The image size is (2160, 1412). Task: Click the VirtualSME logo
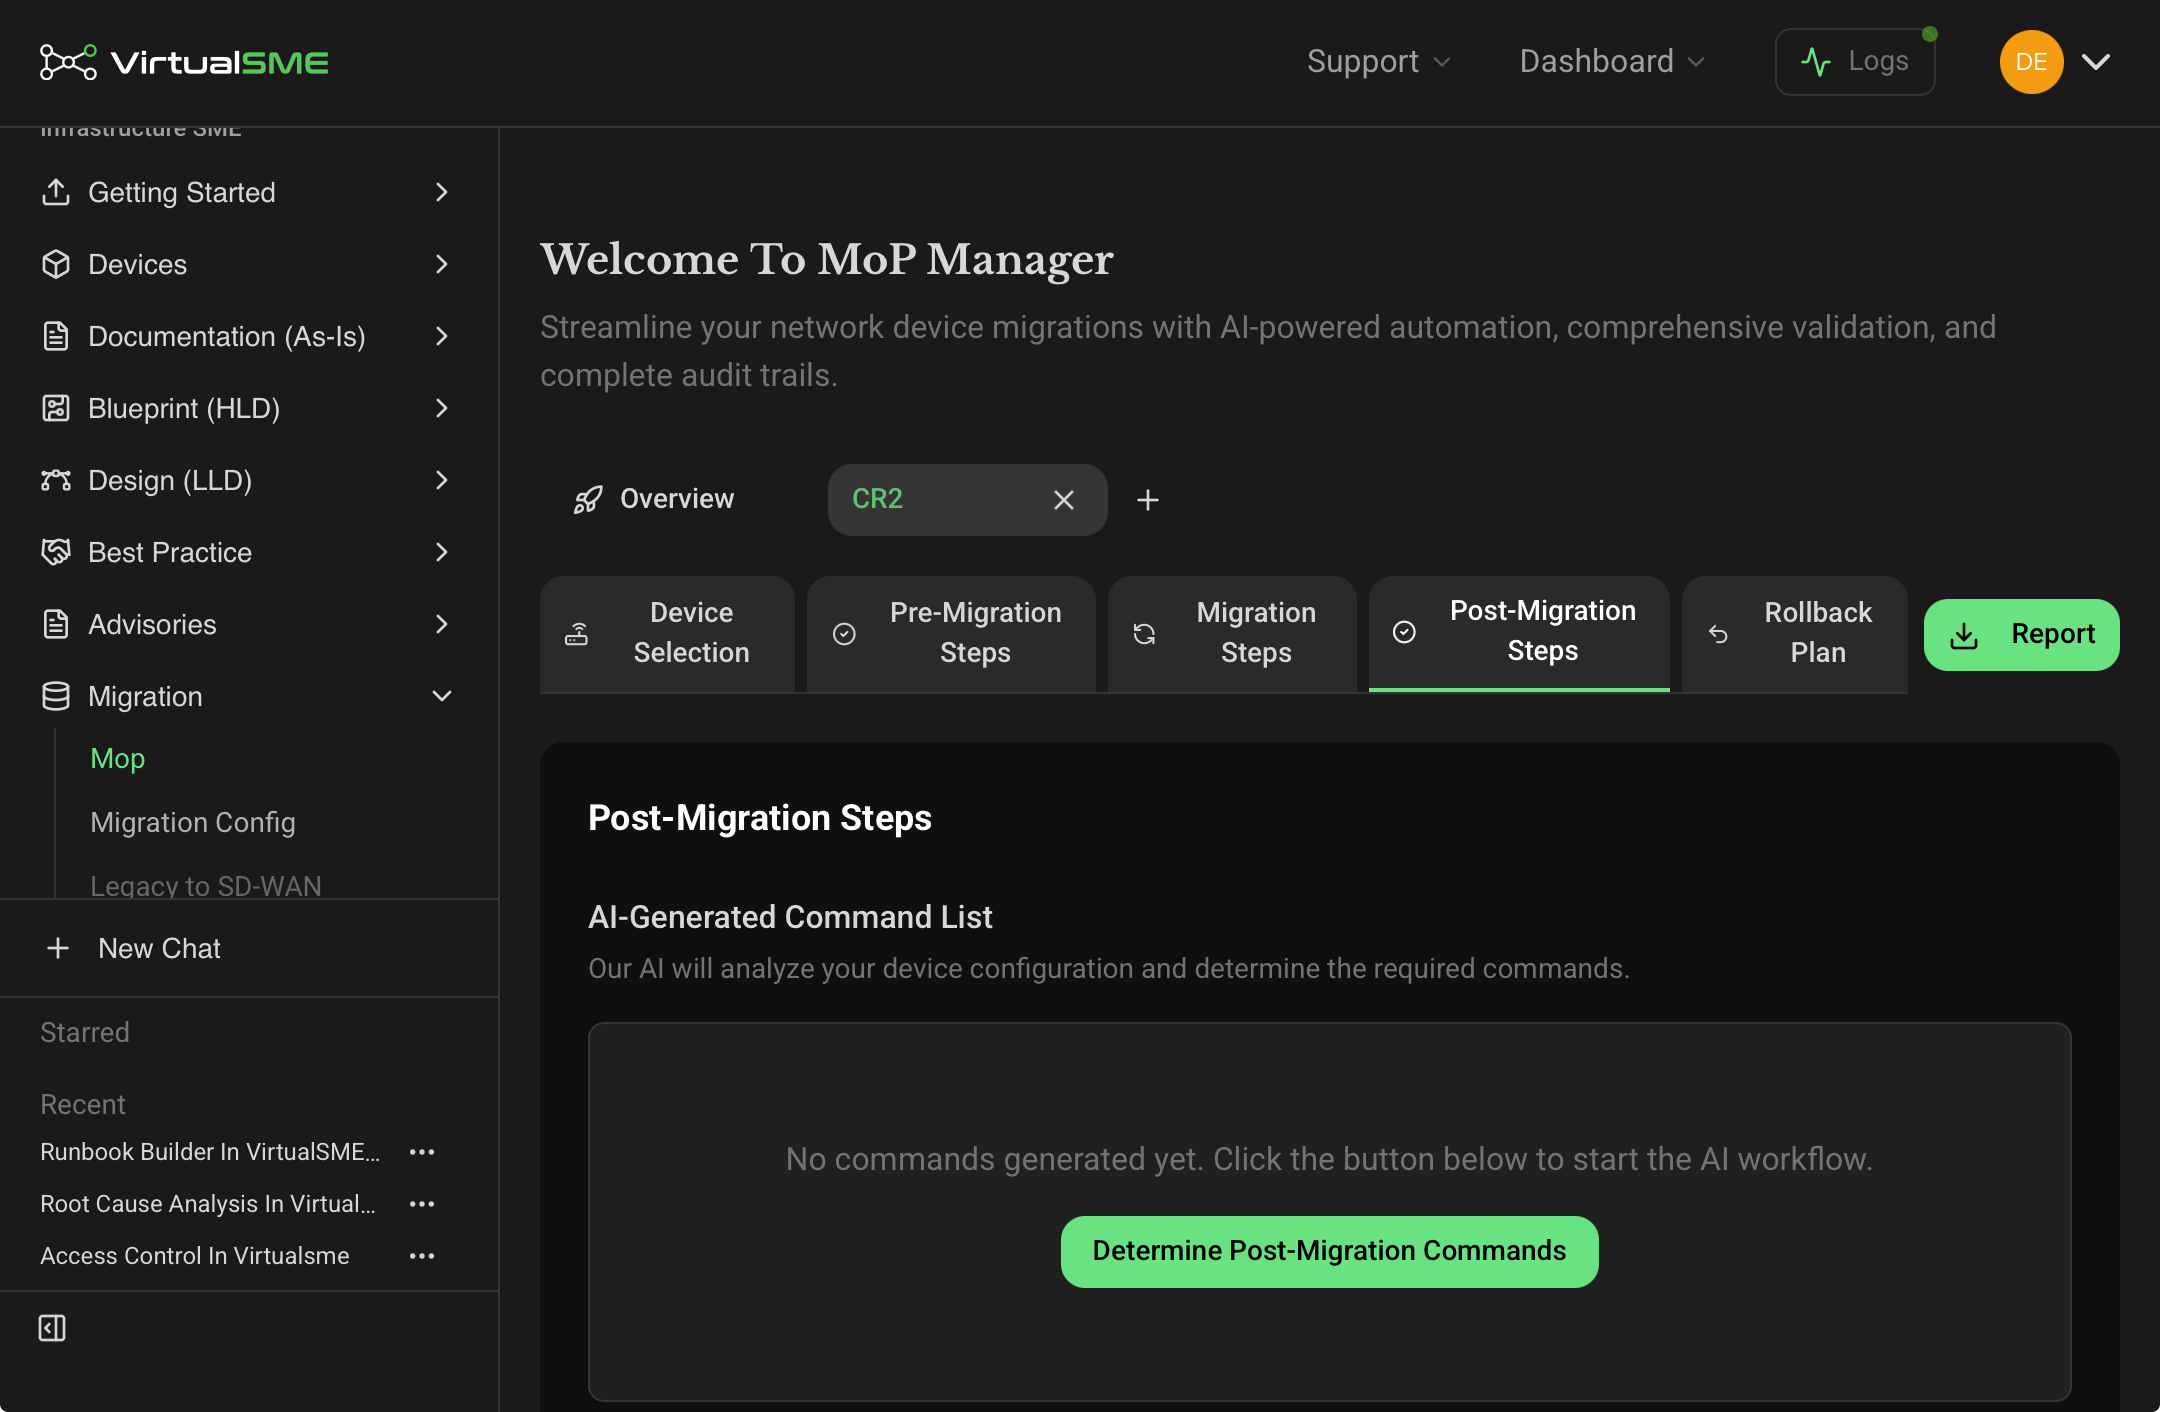tap(184, 62)
